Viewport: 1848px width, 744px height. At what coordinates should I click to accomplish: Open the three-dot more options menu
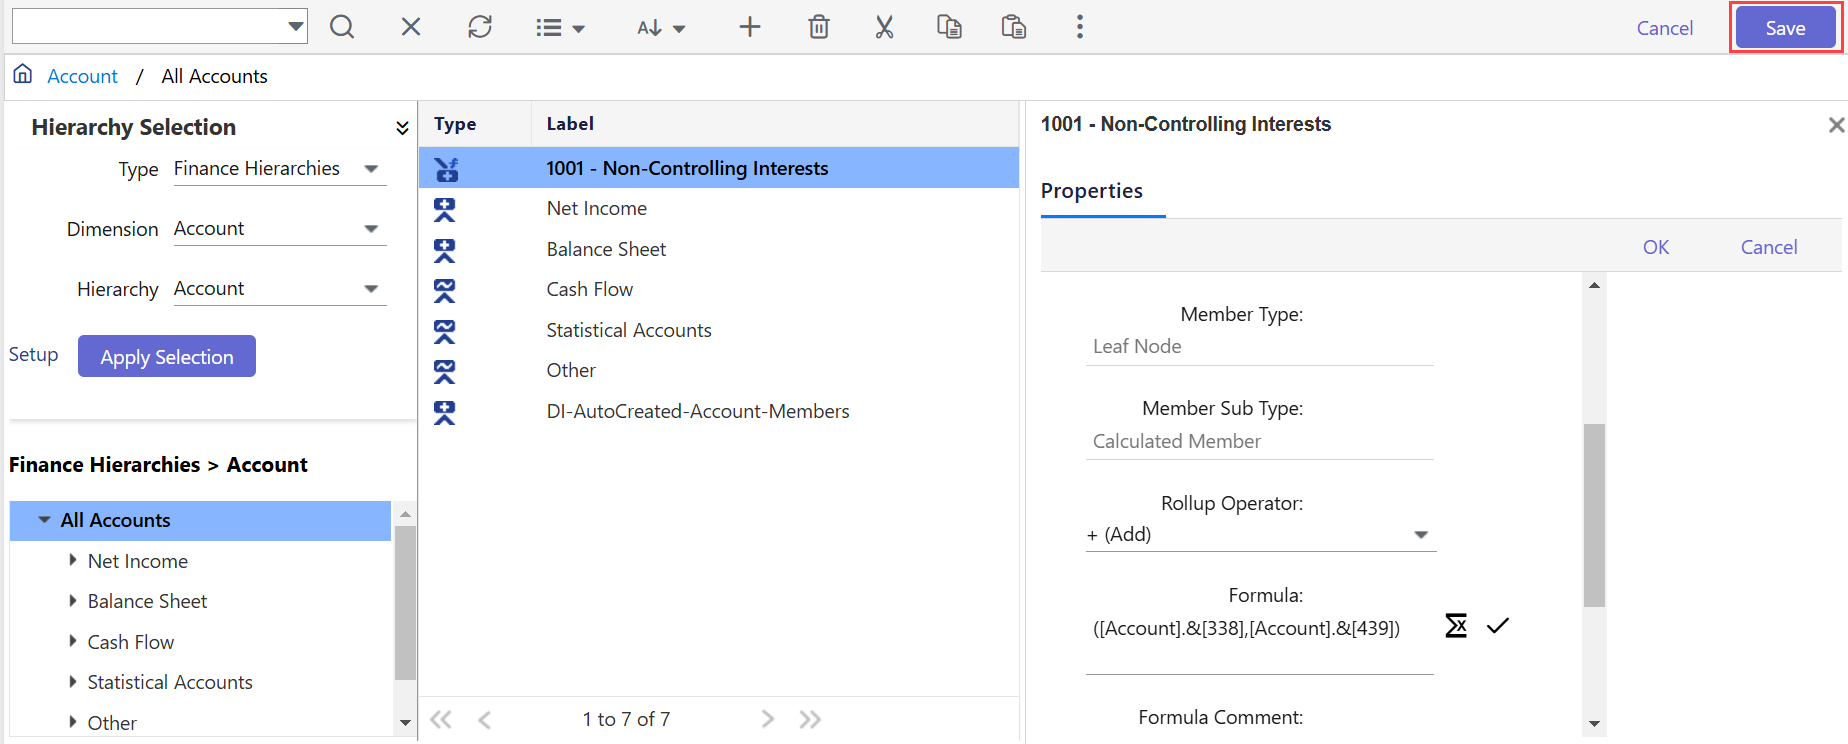click(1080, 27)
